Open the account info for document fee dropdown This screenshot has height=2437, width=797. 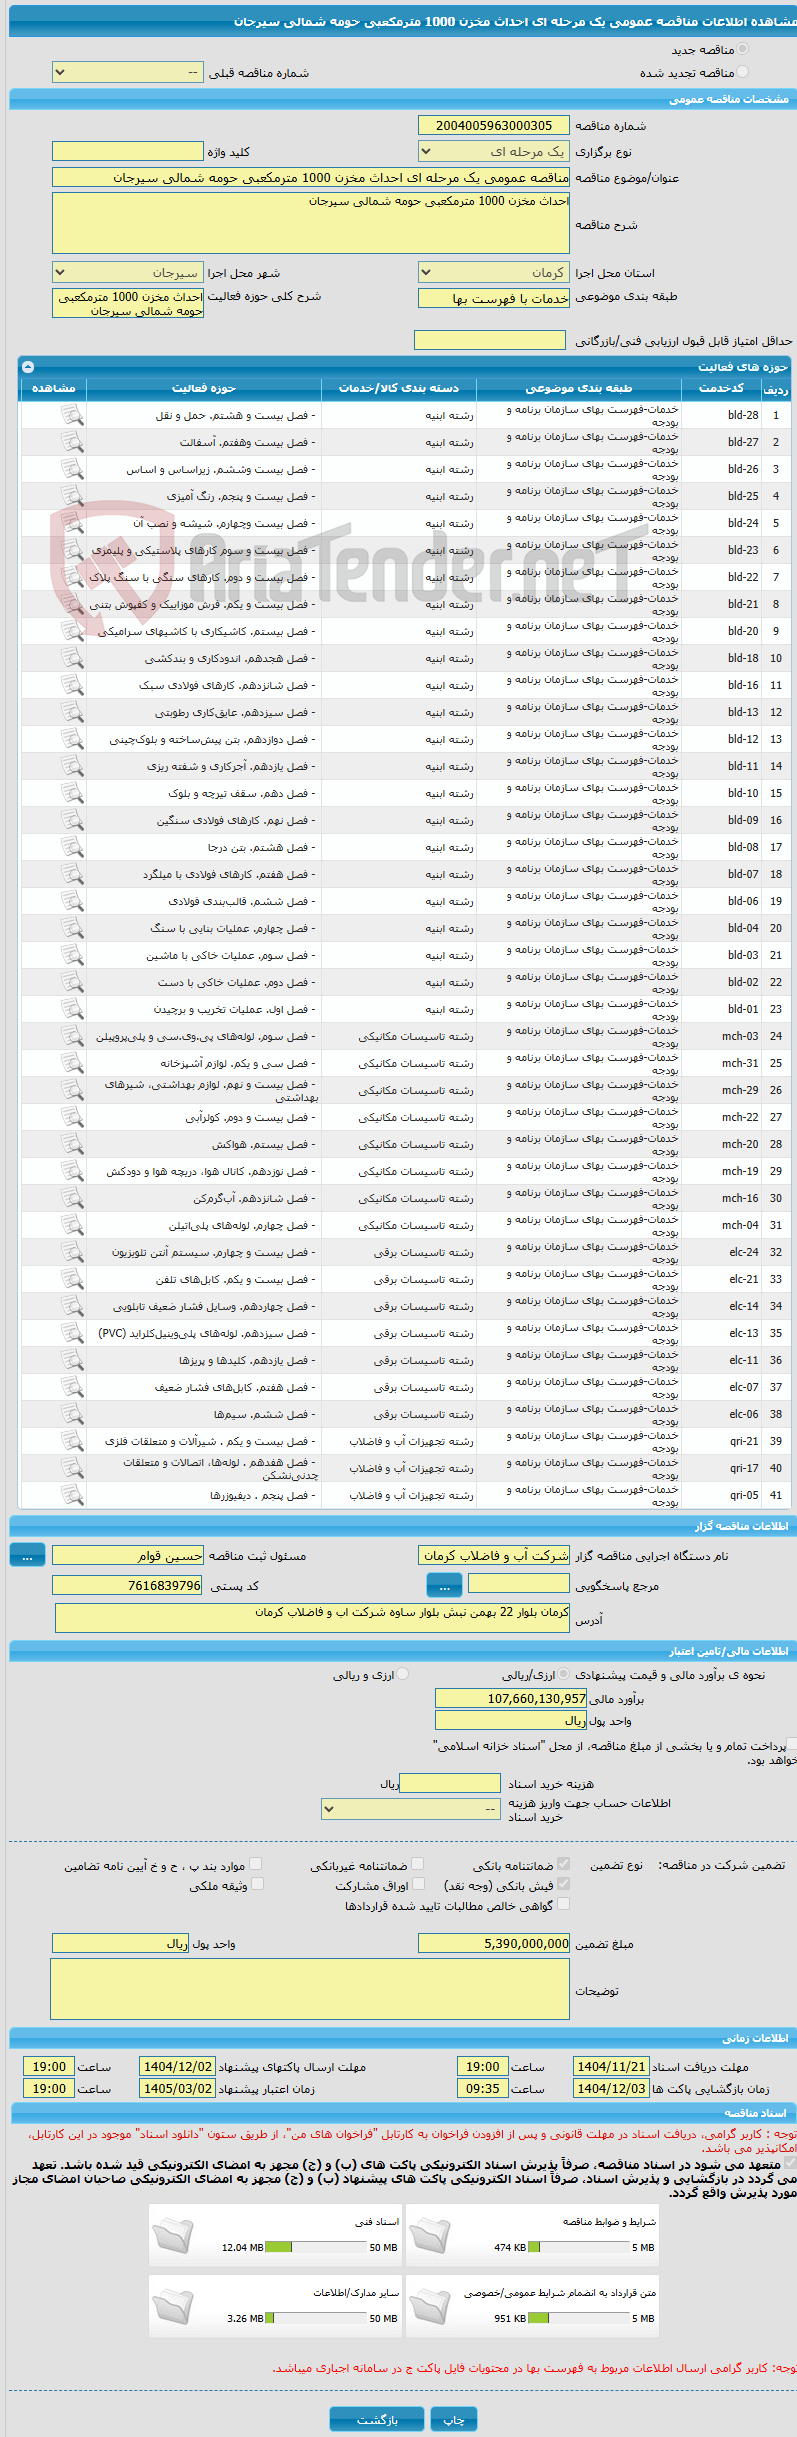coord(411,1809)
